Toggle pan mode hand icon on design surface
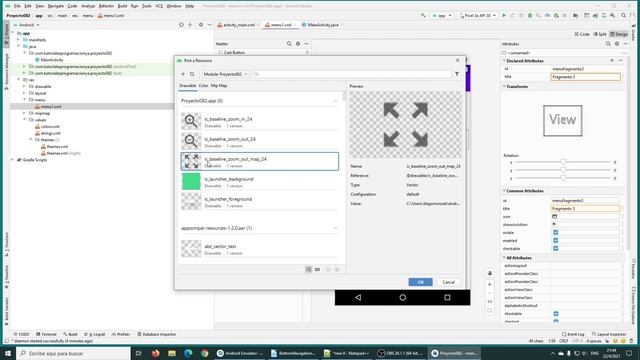640x360 pixels. click(490, 273)
